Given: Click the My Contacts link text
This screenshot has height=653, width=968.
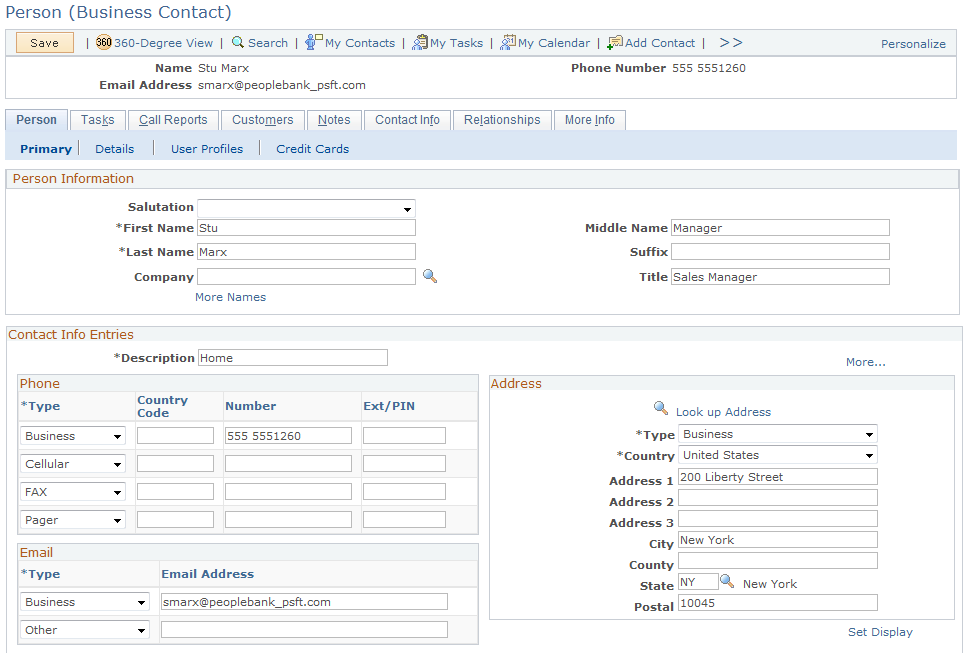Looking at the screenshot, I should coord(360,43).
